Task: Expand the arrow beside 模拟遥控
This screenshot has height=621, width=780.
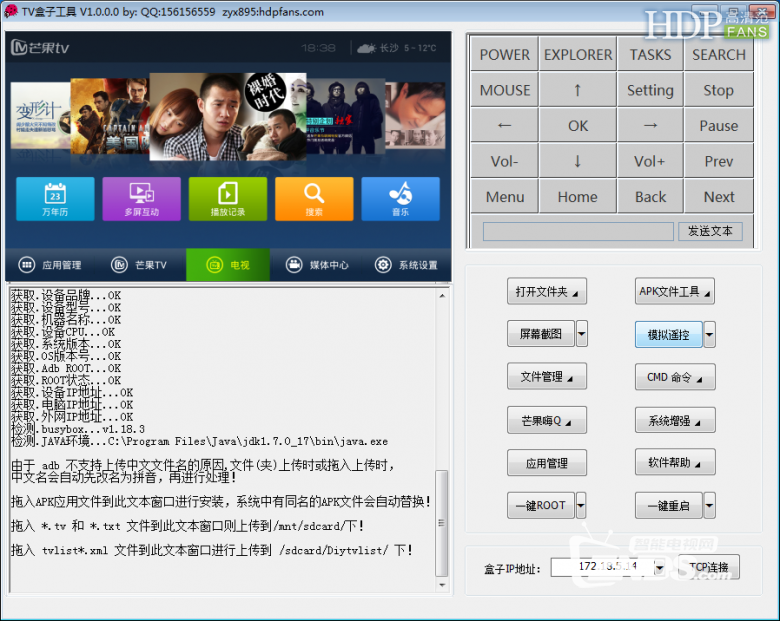Action: [x=709, y=334]
